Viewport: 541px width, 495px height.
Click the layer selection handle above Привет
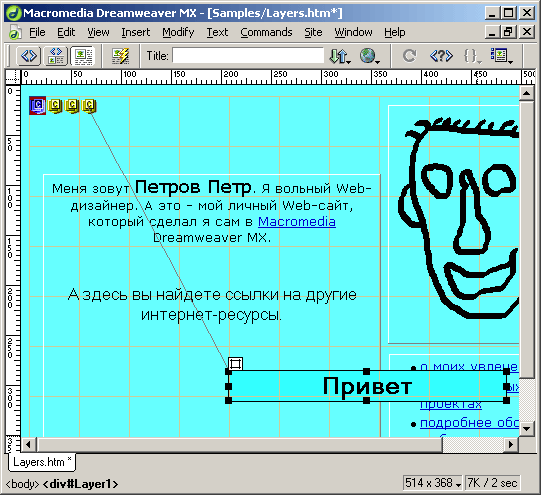tap(236, 364)
